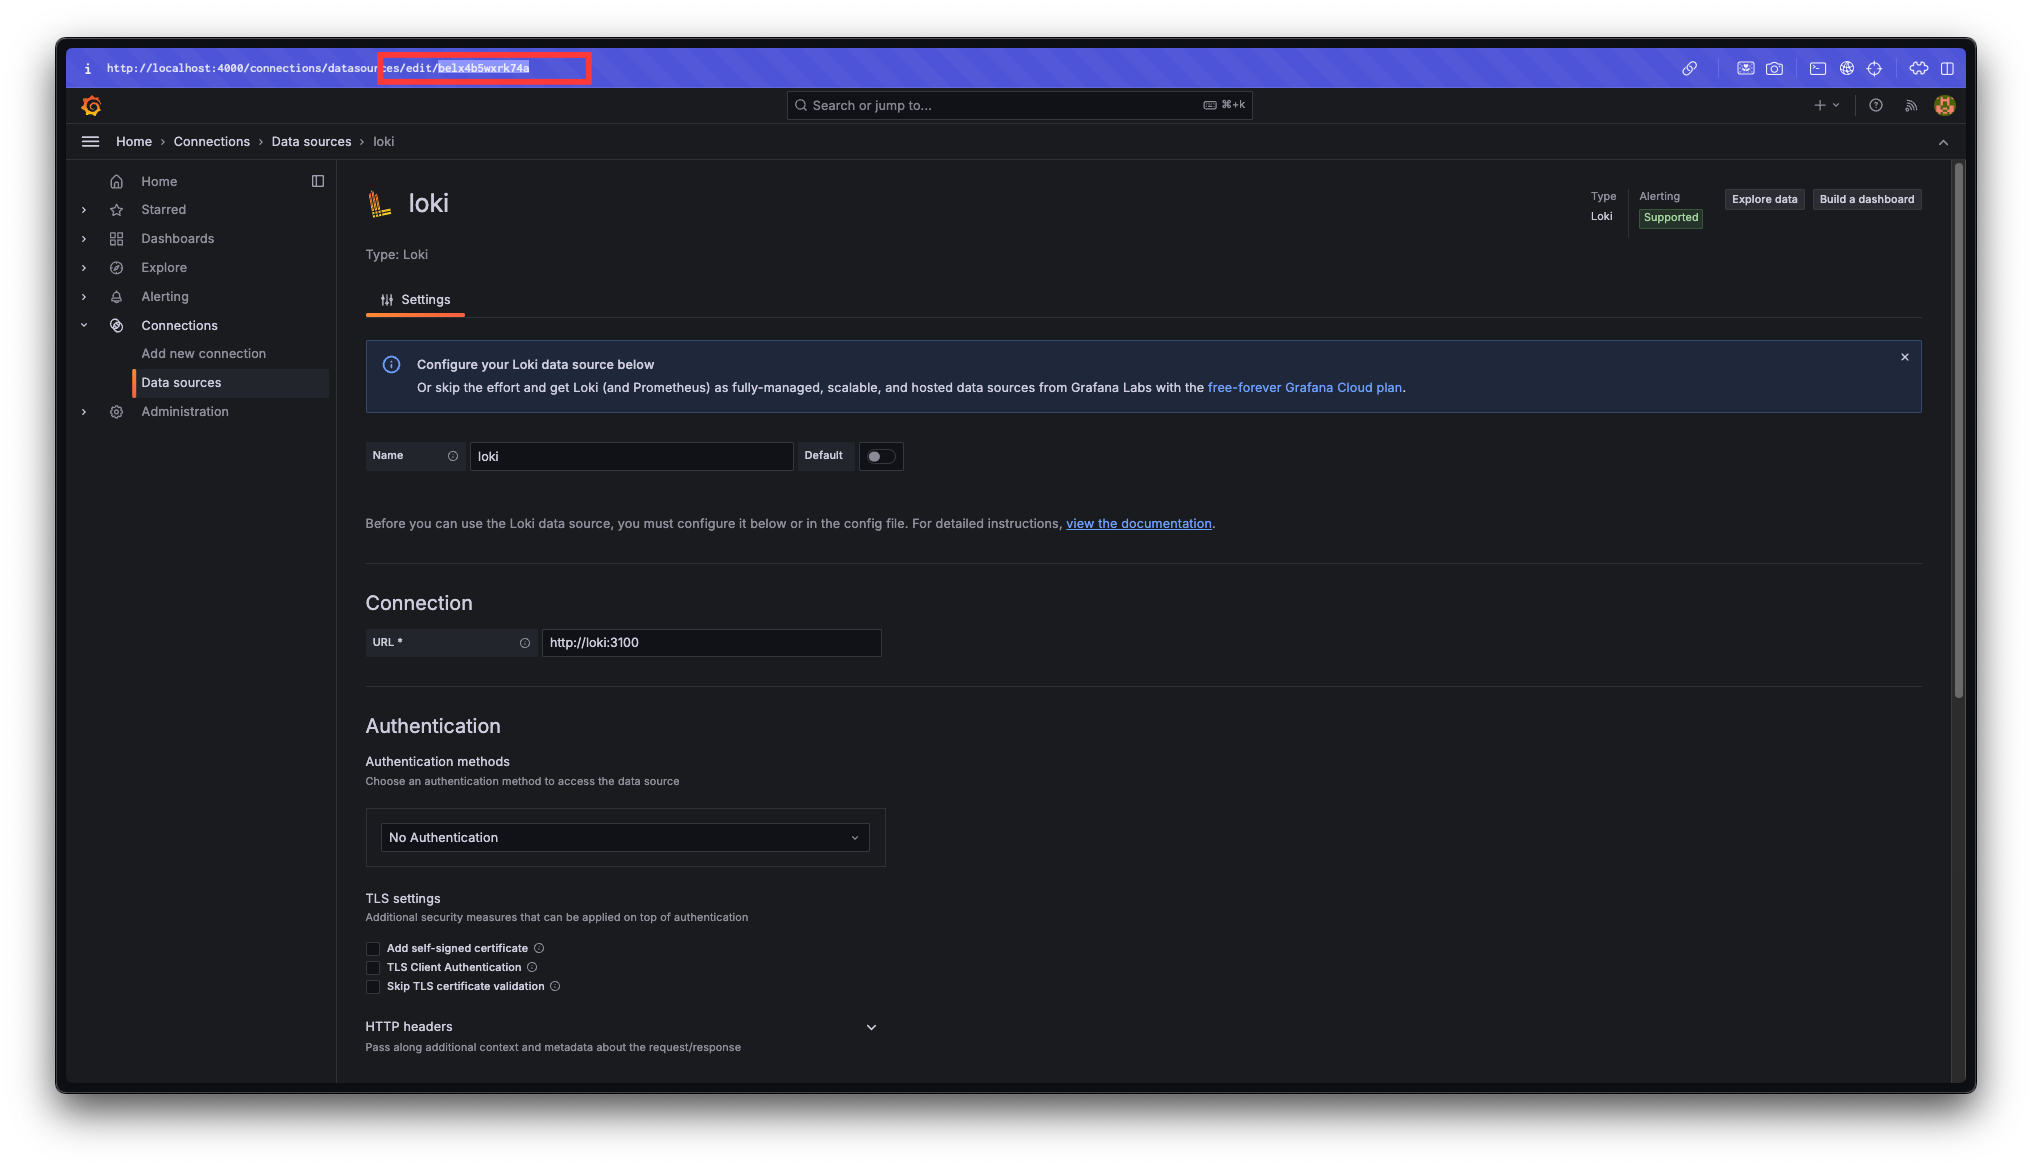
Task: Click the Explore data button
Action: point(1764,200)
